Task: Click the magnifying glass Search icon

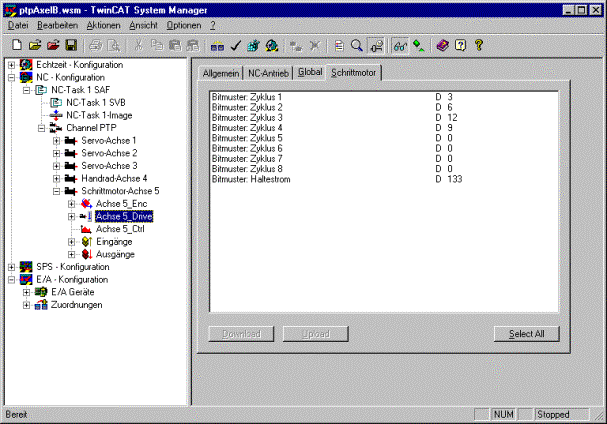Action: (x=357, y=46)
